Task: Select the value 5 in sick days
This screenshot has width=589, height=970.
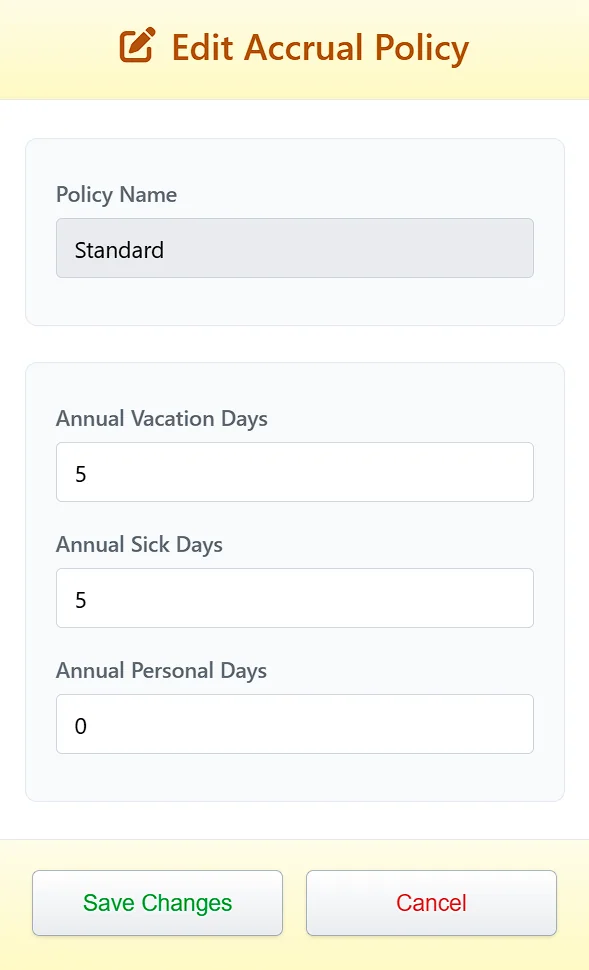Action: (x=81, y=599)
